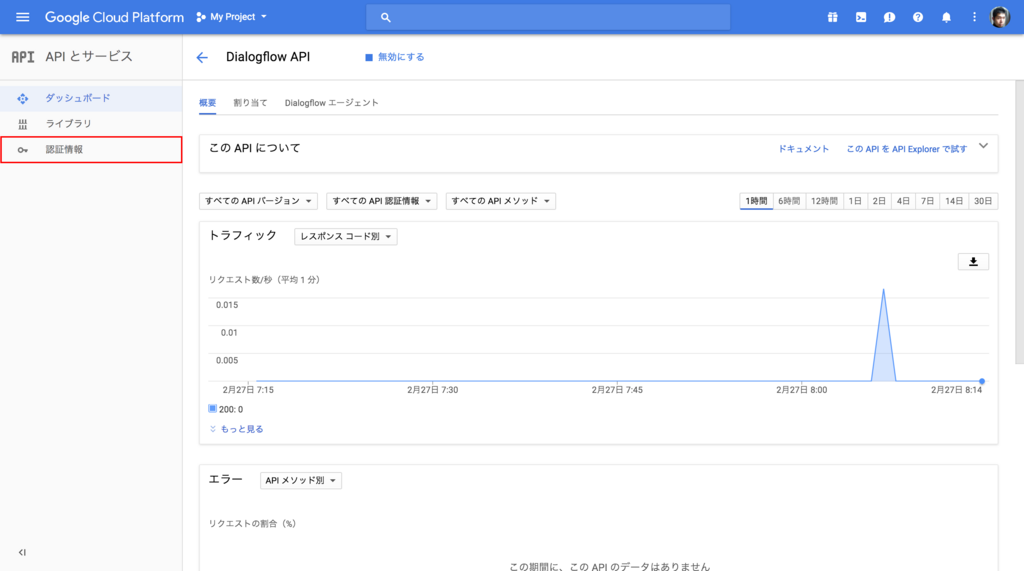Image resolution: width=1024 pixels, height=571 pixels.
Task: Switch to Dialogflow エージェント tab
Action: 331,103
